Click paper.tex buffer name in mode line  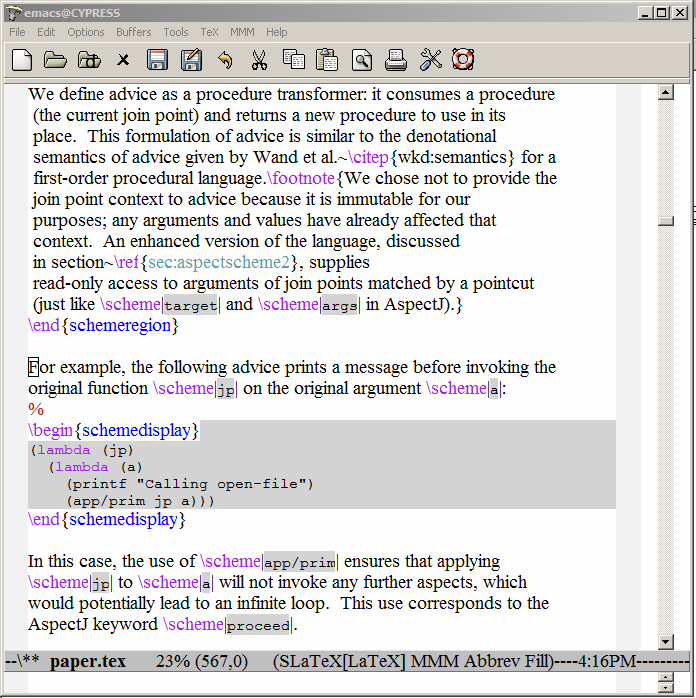(x=88, y=661)
